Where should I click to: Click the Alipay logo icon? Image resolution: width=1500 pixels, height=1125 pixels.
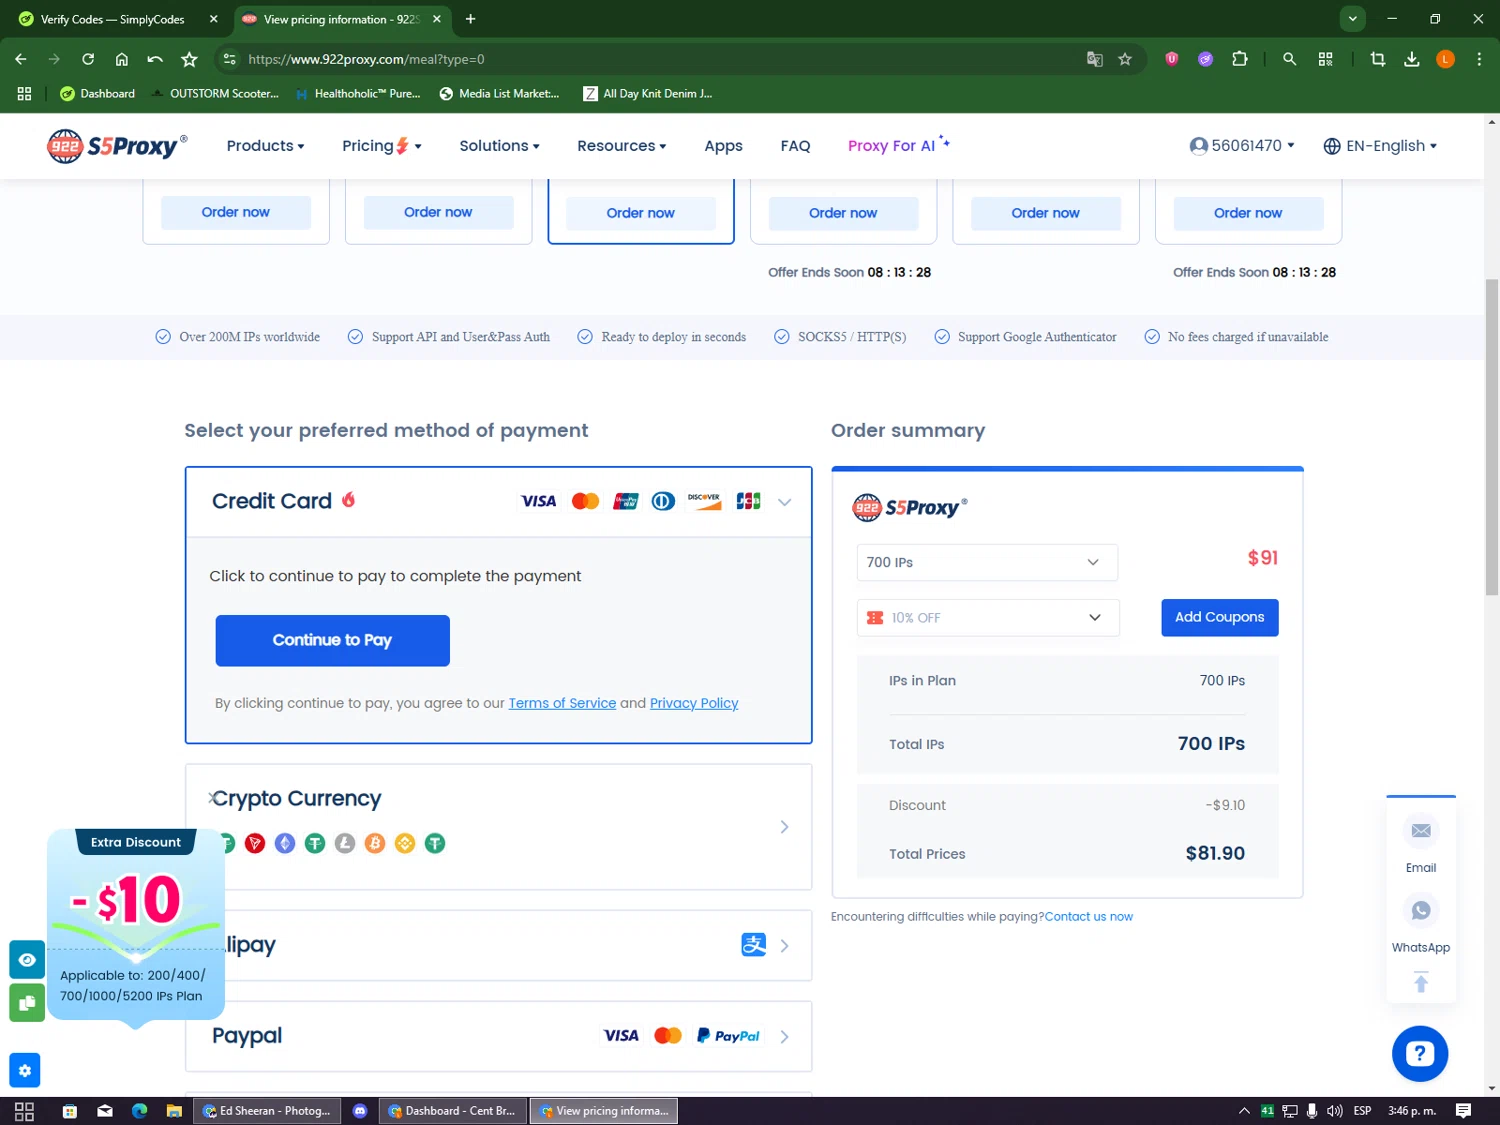coord(753,945)
